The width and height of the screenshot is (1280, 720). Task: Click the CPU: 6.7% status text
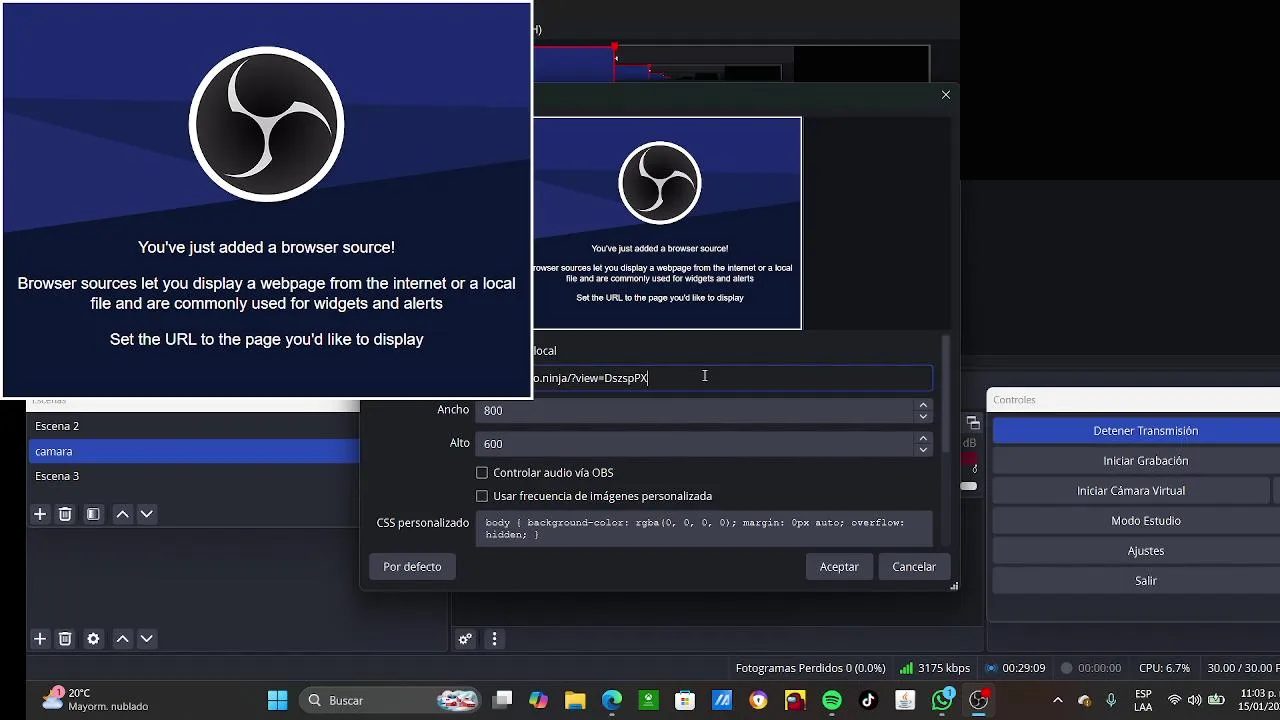1164,668
